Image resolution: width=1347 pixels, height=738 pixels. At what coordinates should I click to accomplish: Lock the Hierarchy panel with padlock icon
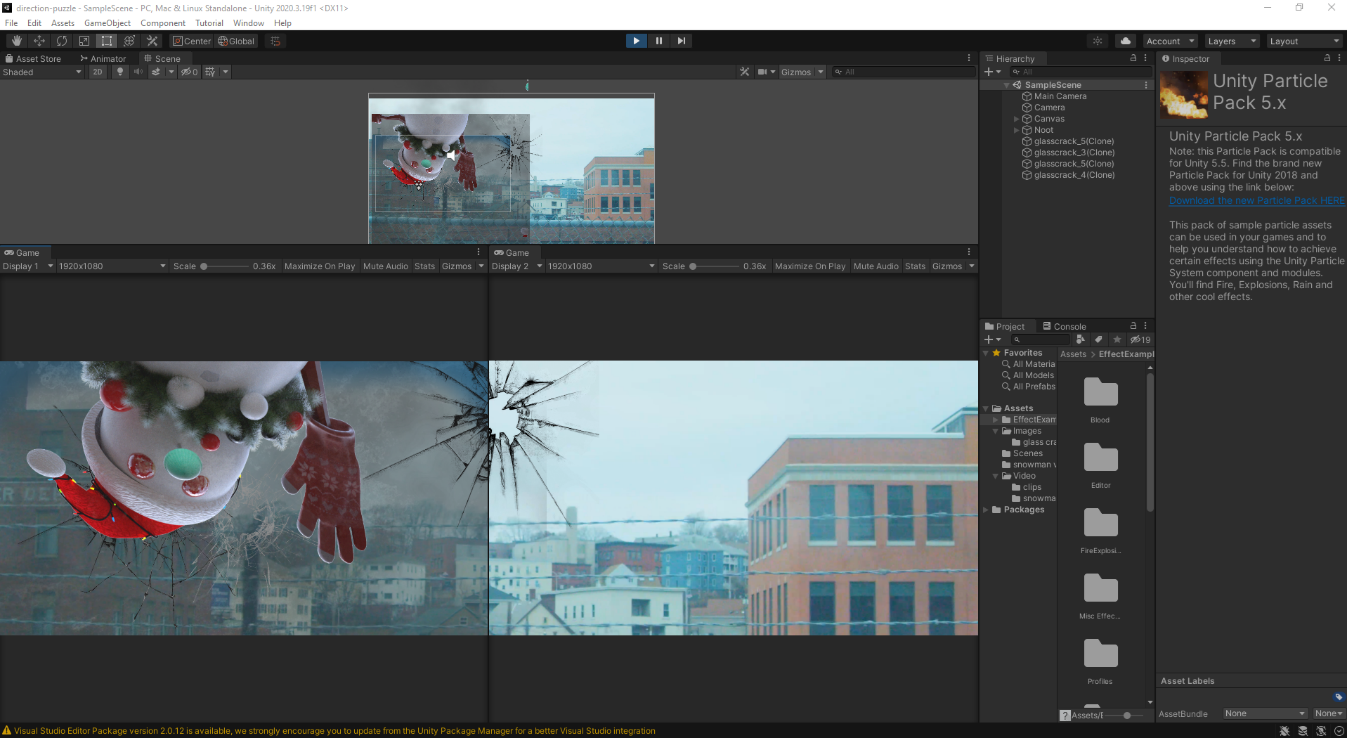coord(1133,59)
